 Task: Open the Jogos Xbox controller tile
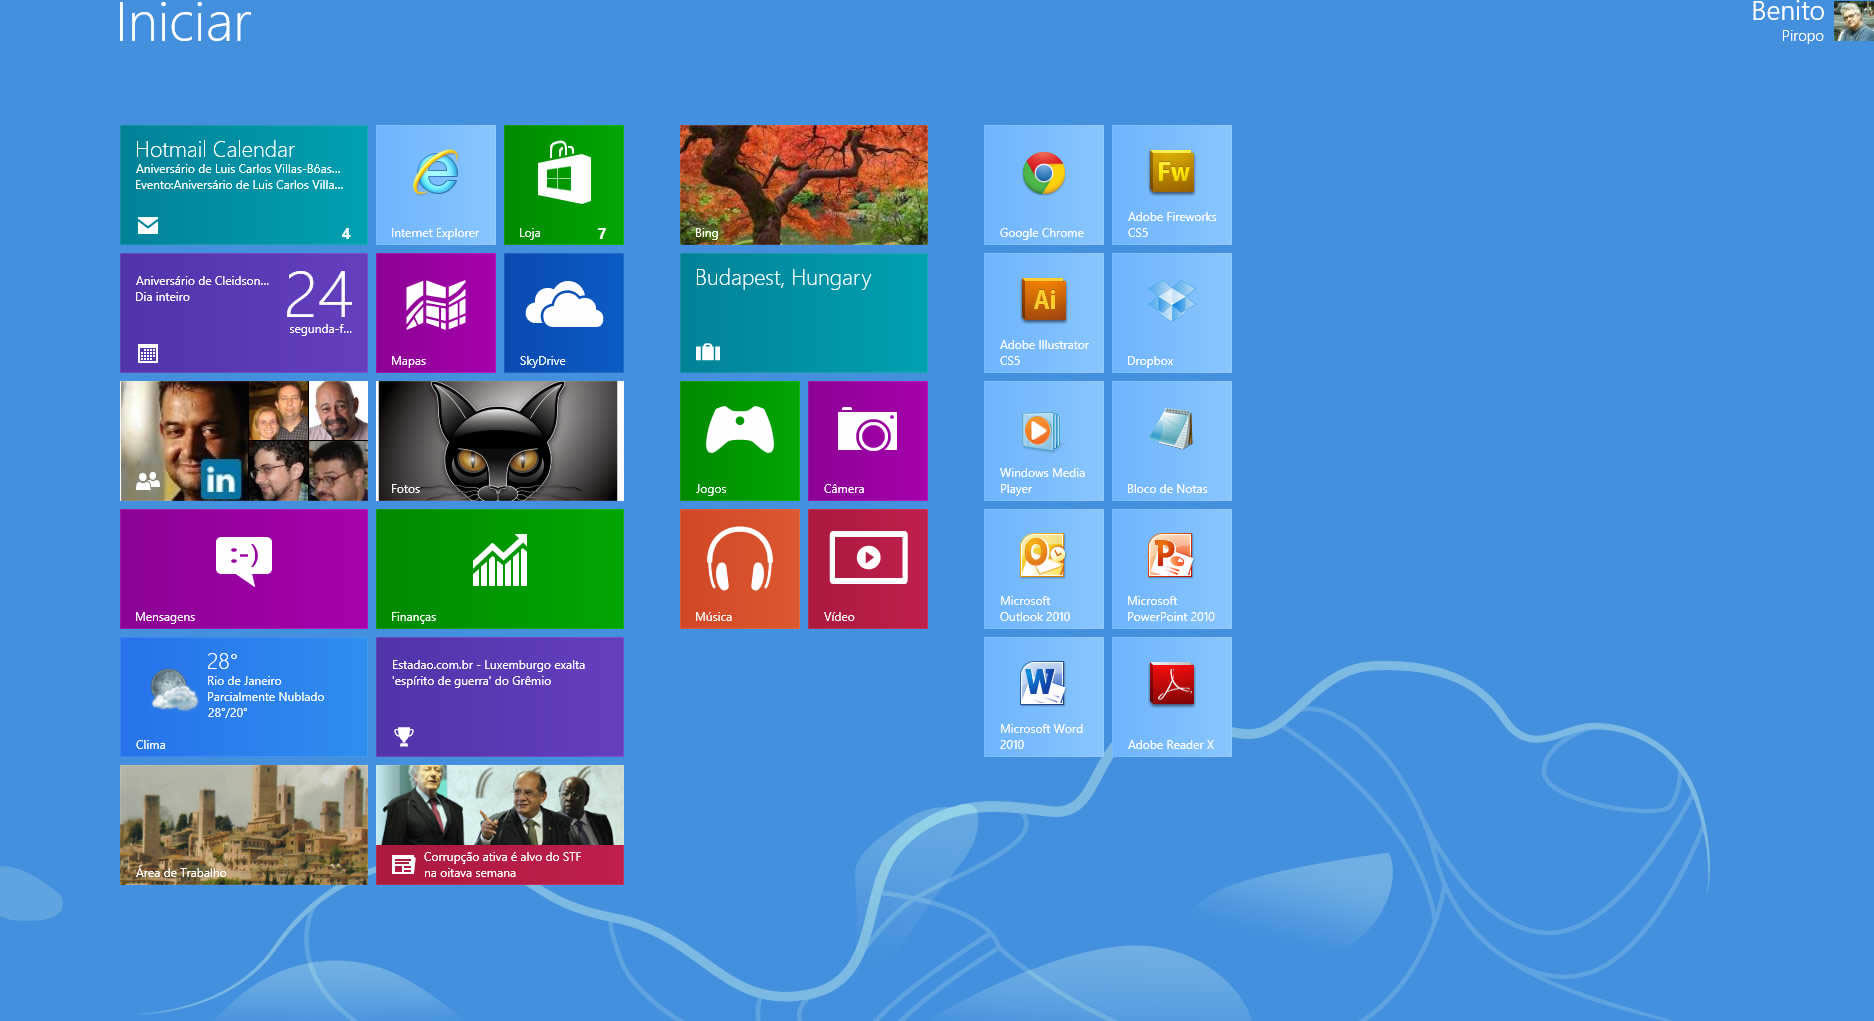[739, 441]
